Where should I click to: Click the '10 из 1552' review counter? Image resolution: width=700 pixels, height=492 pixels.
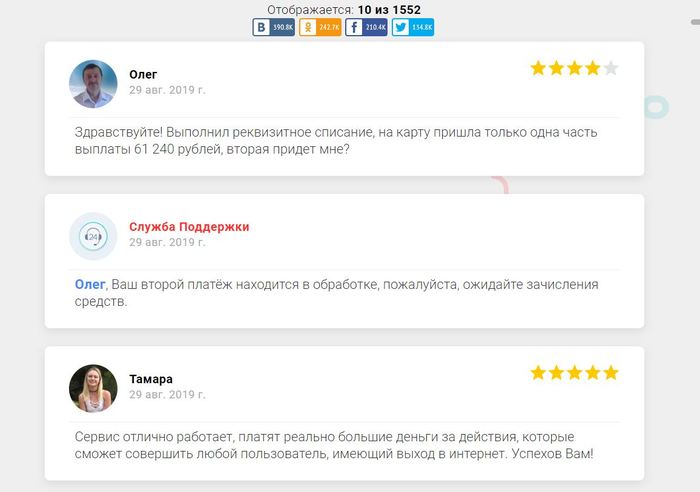(389, 9)
